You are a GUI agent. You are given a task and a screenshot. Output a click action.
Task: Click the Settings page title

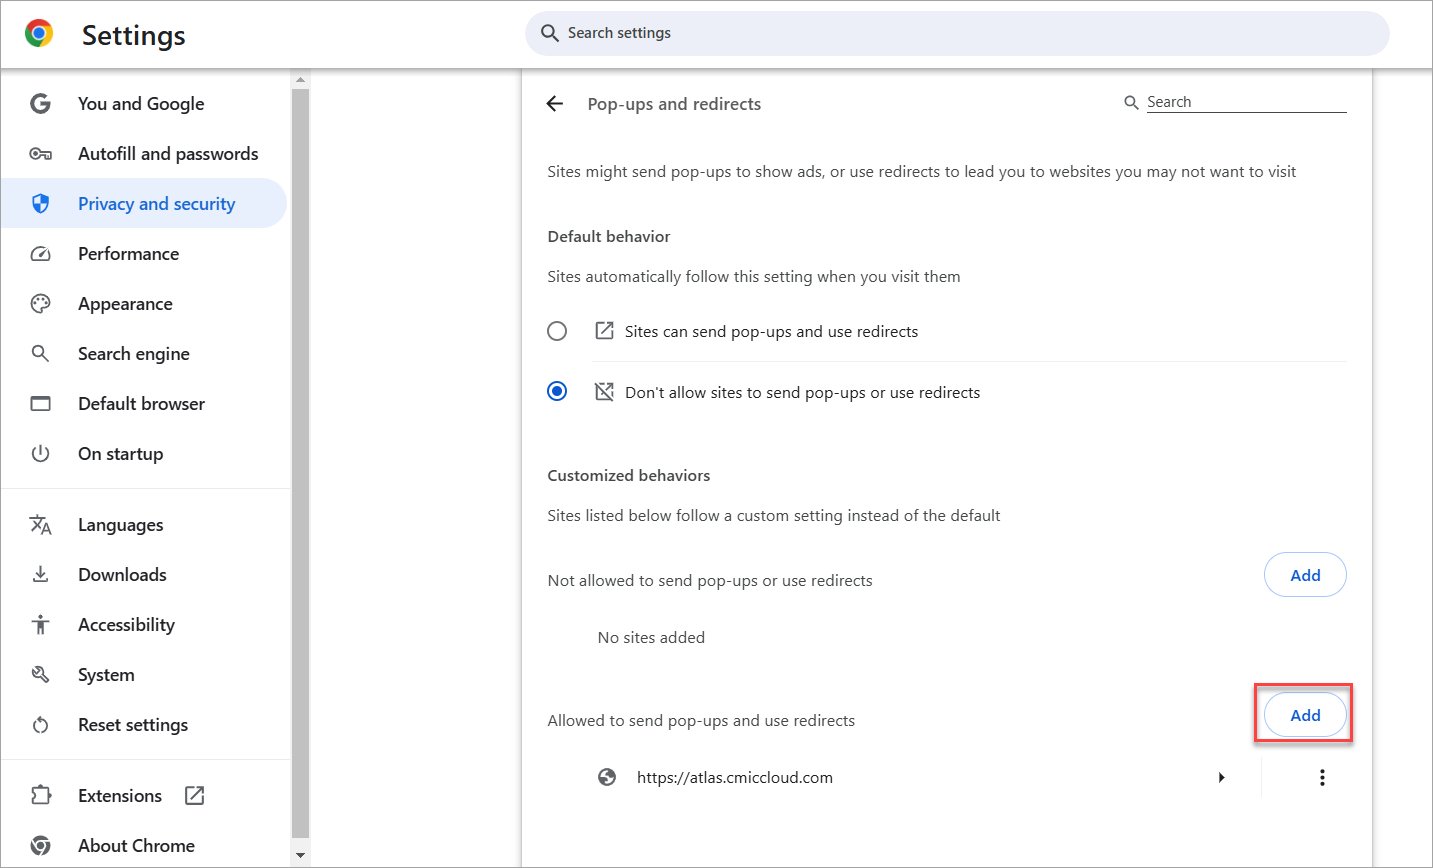[x=134, y=35]
